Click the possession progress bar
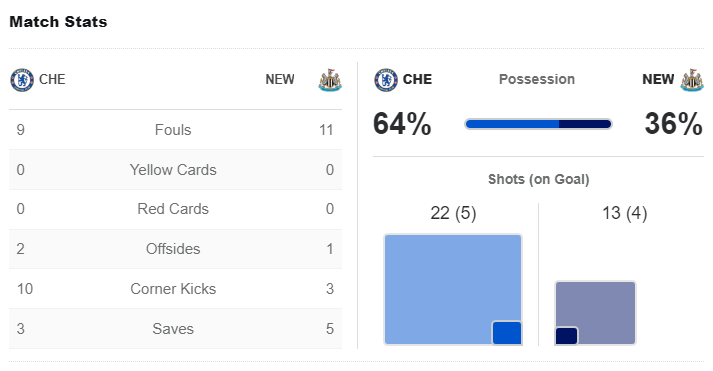 [538, 124]
